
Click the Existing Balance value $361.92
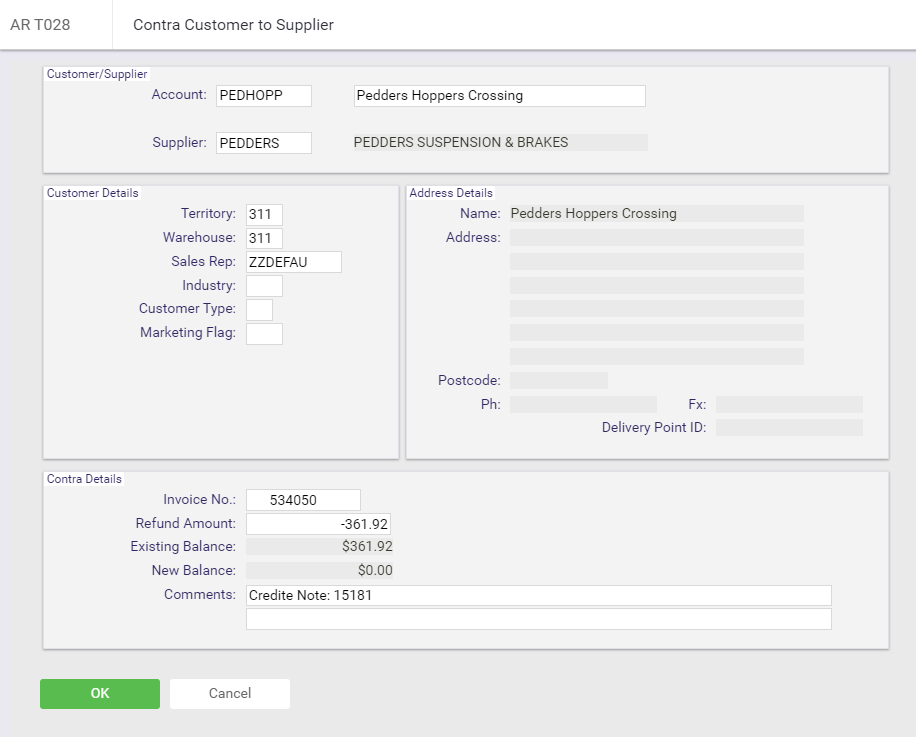(x=319, y=547)
